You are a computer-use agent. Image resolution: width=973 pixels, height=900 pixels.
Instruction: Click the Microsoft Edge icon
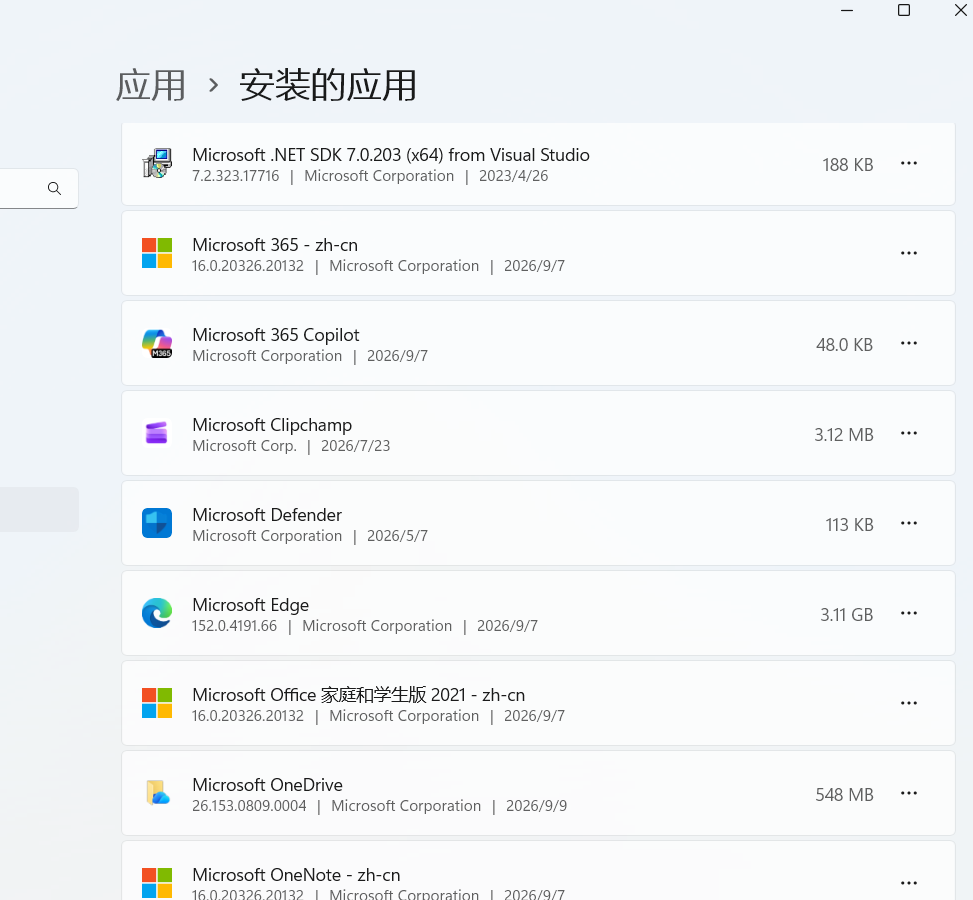tap(157, 613)
